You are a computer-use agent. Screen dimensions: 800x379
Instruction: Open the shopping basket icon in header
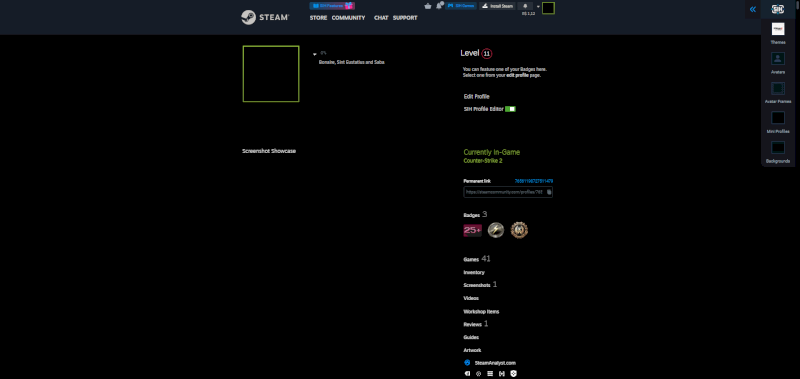pos(428,6)
